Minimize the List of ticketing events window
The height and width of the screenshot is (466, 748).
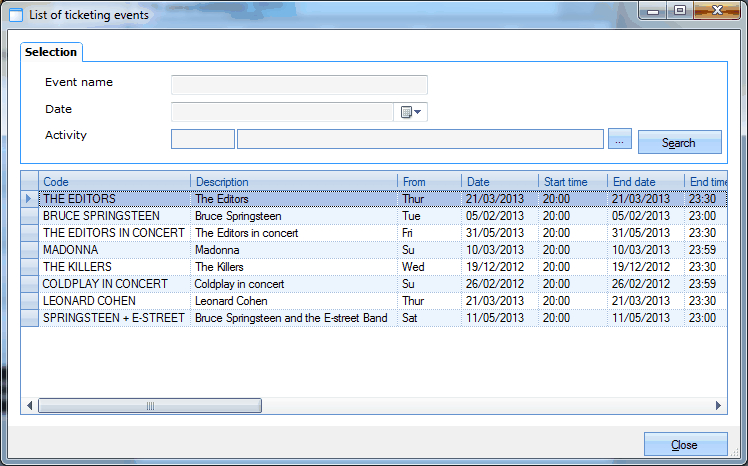(x=654, y=11)
